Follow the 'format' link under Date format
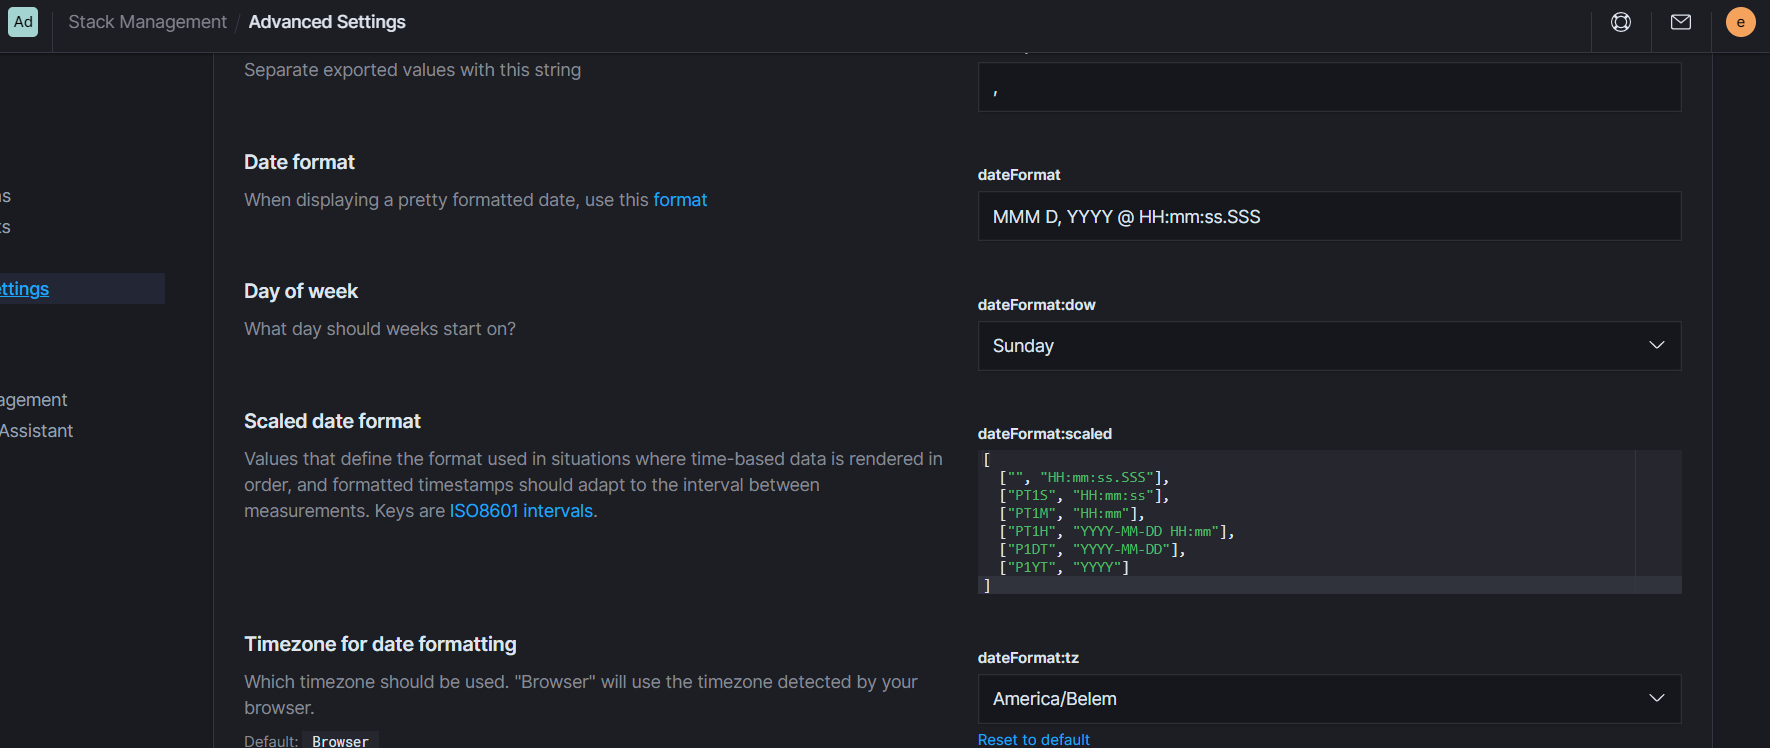This screenshot has width=1770, height=748. (680, 200)
